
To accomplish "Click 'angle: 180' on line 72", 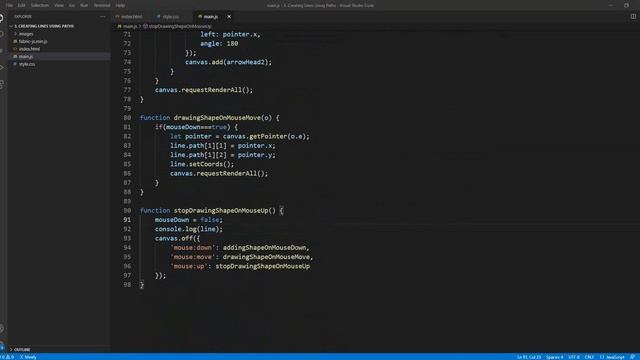I will 219,44.
